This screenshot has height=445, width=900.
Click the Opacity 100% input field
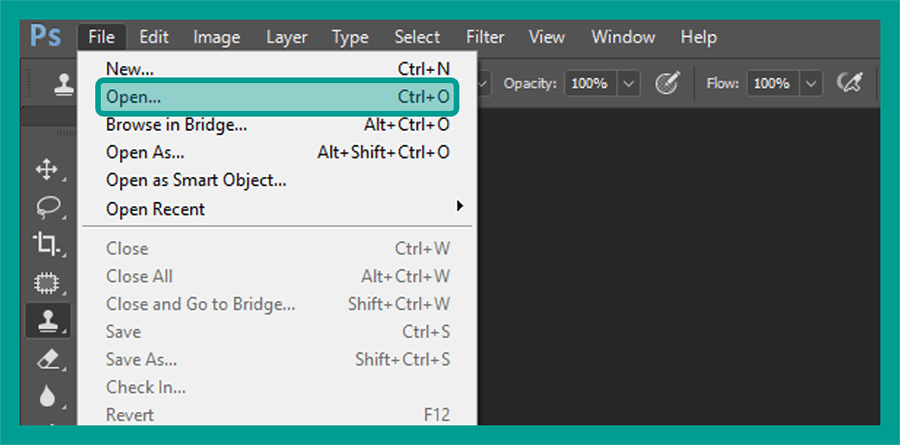click(591, 84)
